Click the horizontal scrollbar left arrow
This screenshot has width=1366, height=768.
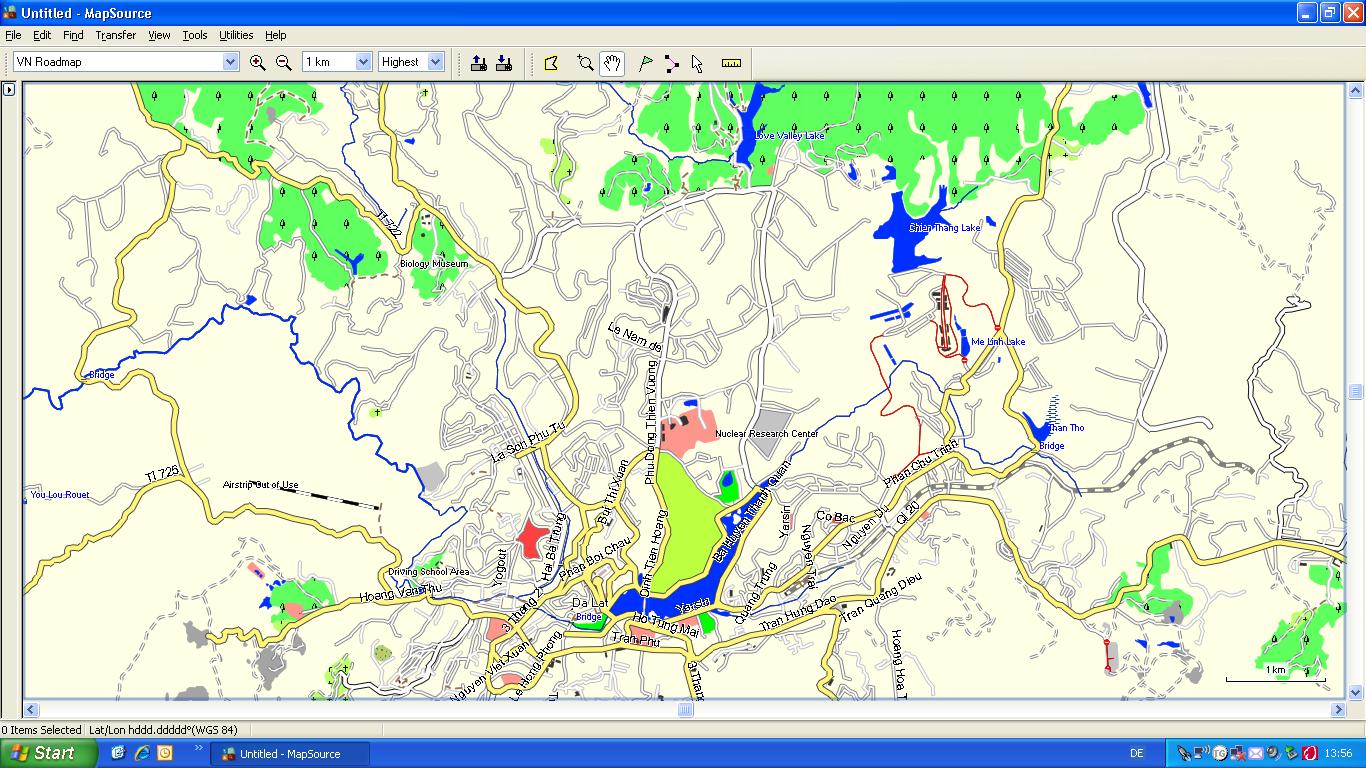(31, 710)
